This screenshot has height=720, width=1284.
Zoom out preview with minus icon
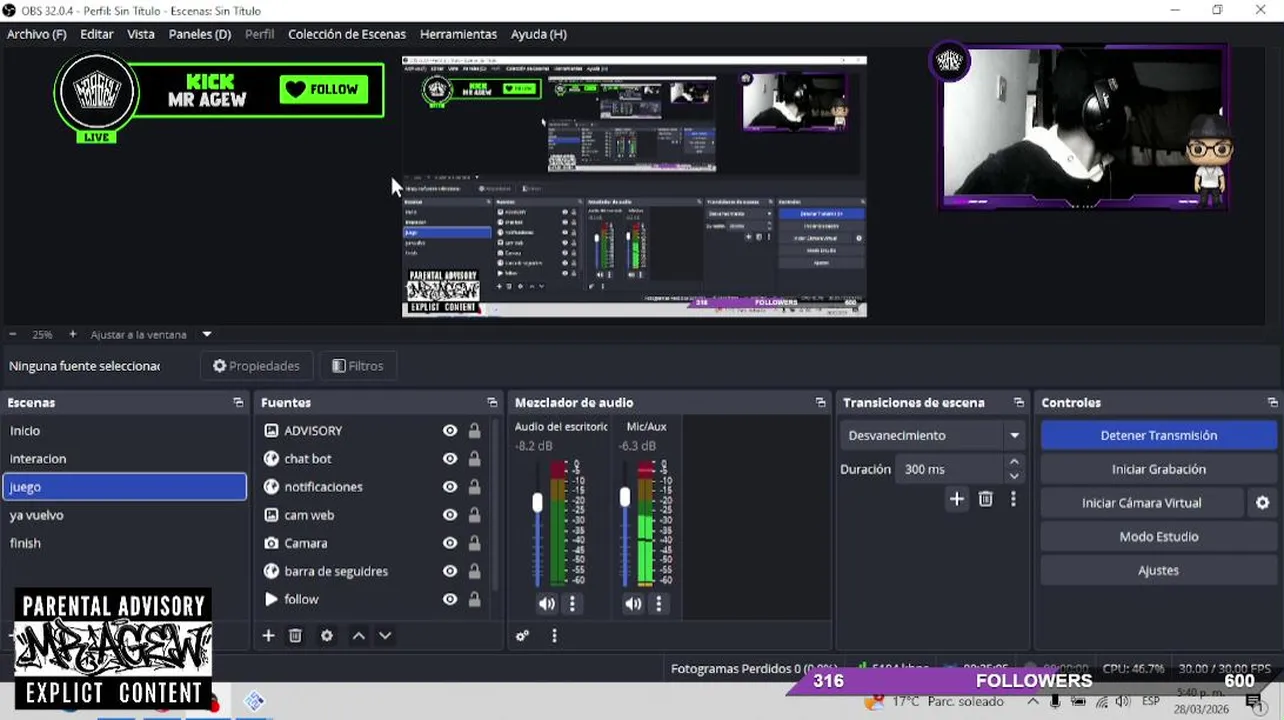[13, 335]
